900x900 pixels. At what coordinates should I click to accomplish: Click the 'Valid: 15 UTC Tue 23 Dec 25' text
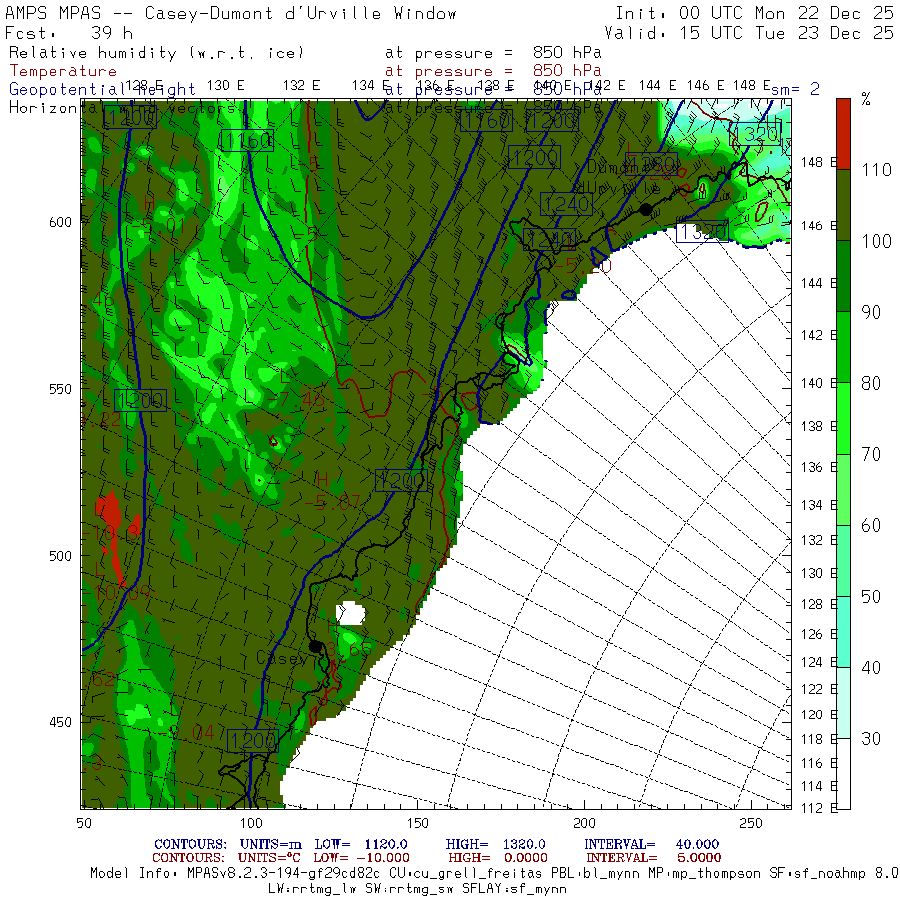coord(748,33)
